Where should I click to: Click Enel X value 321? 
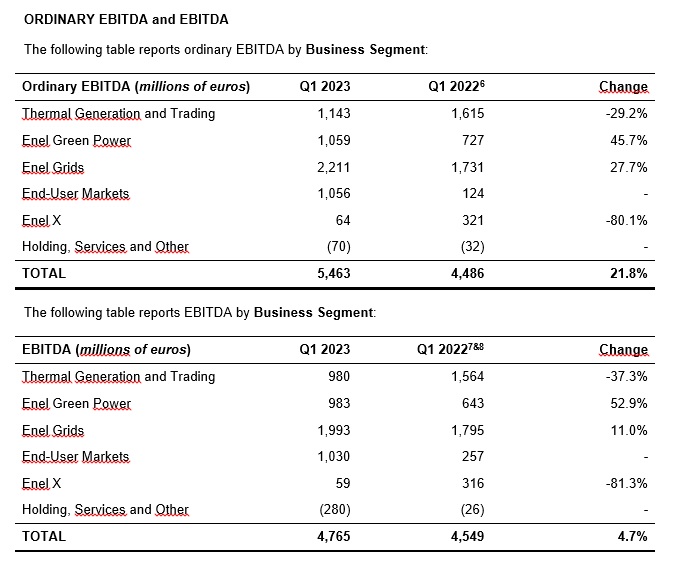(473, 220)
